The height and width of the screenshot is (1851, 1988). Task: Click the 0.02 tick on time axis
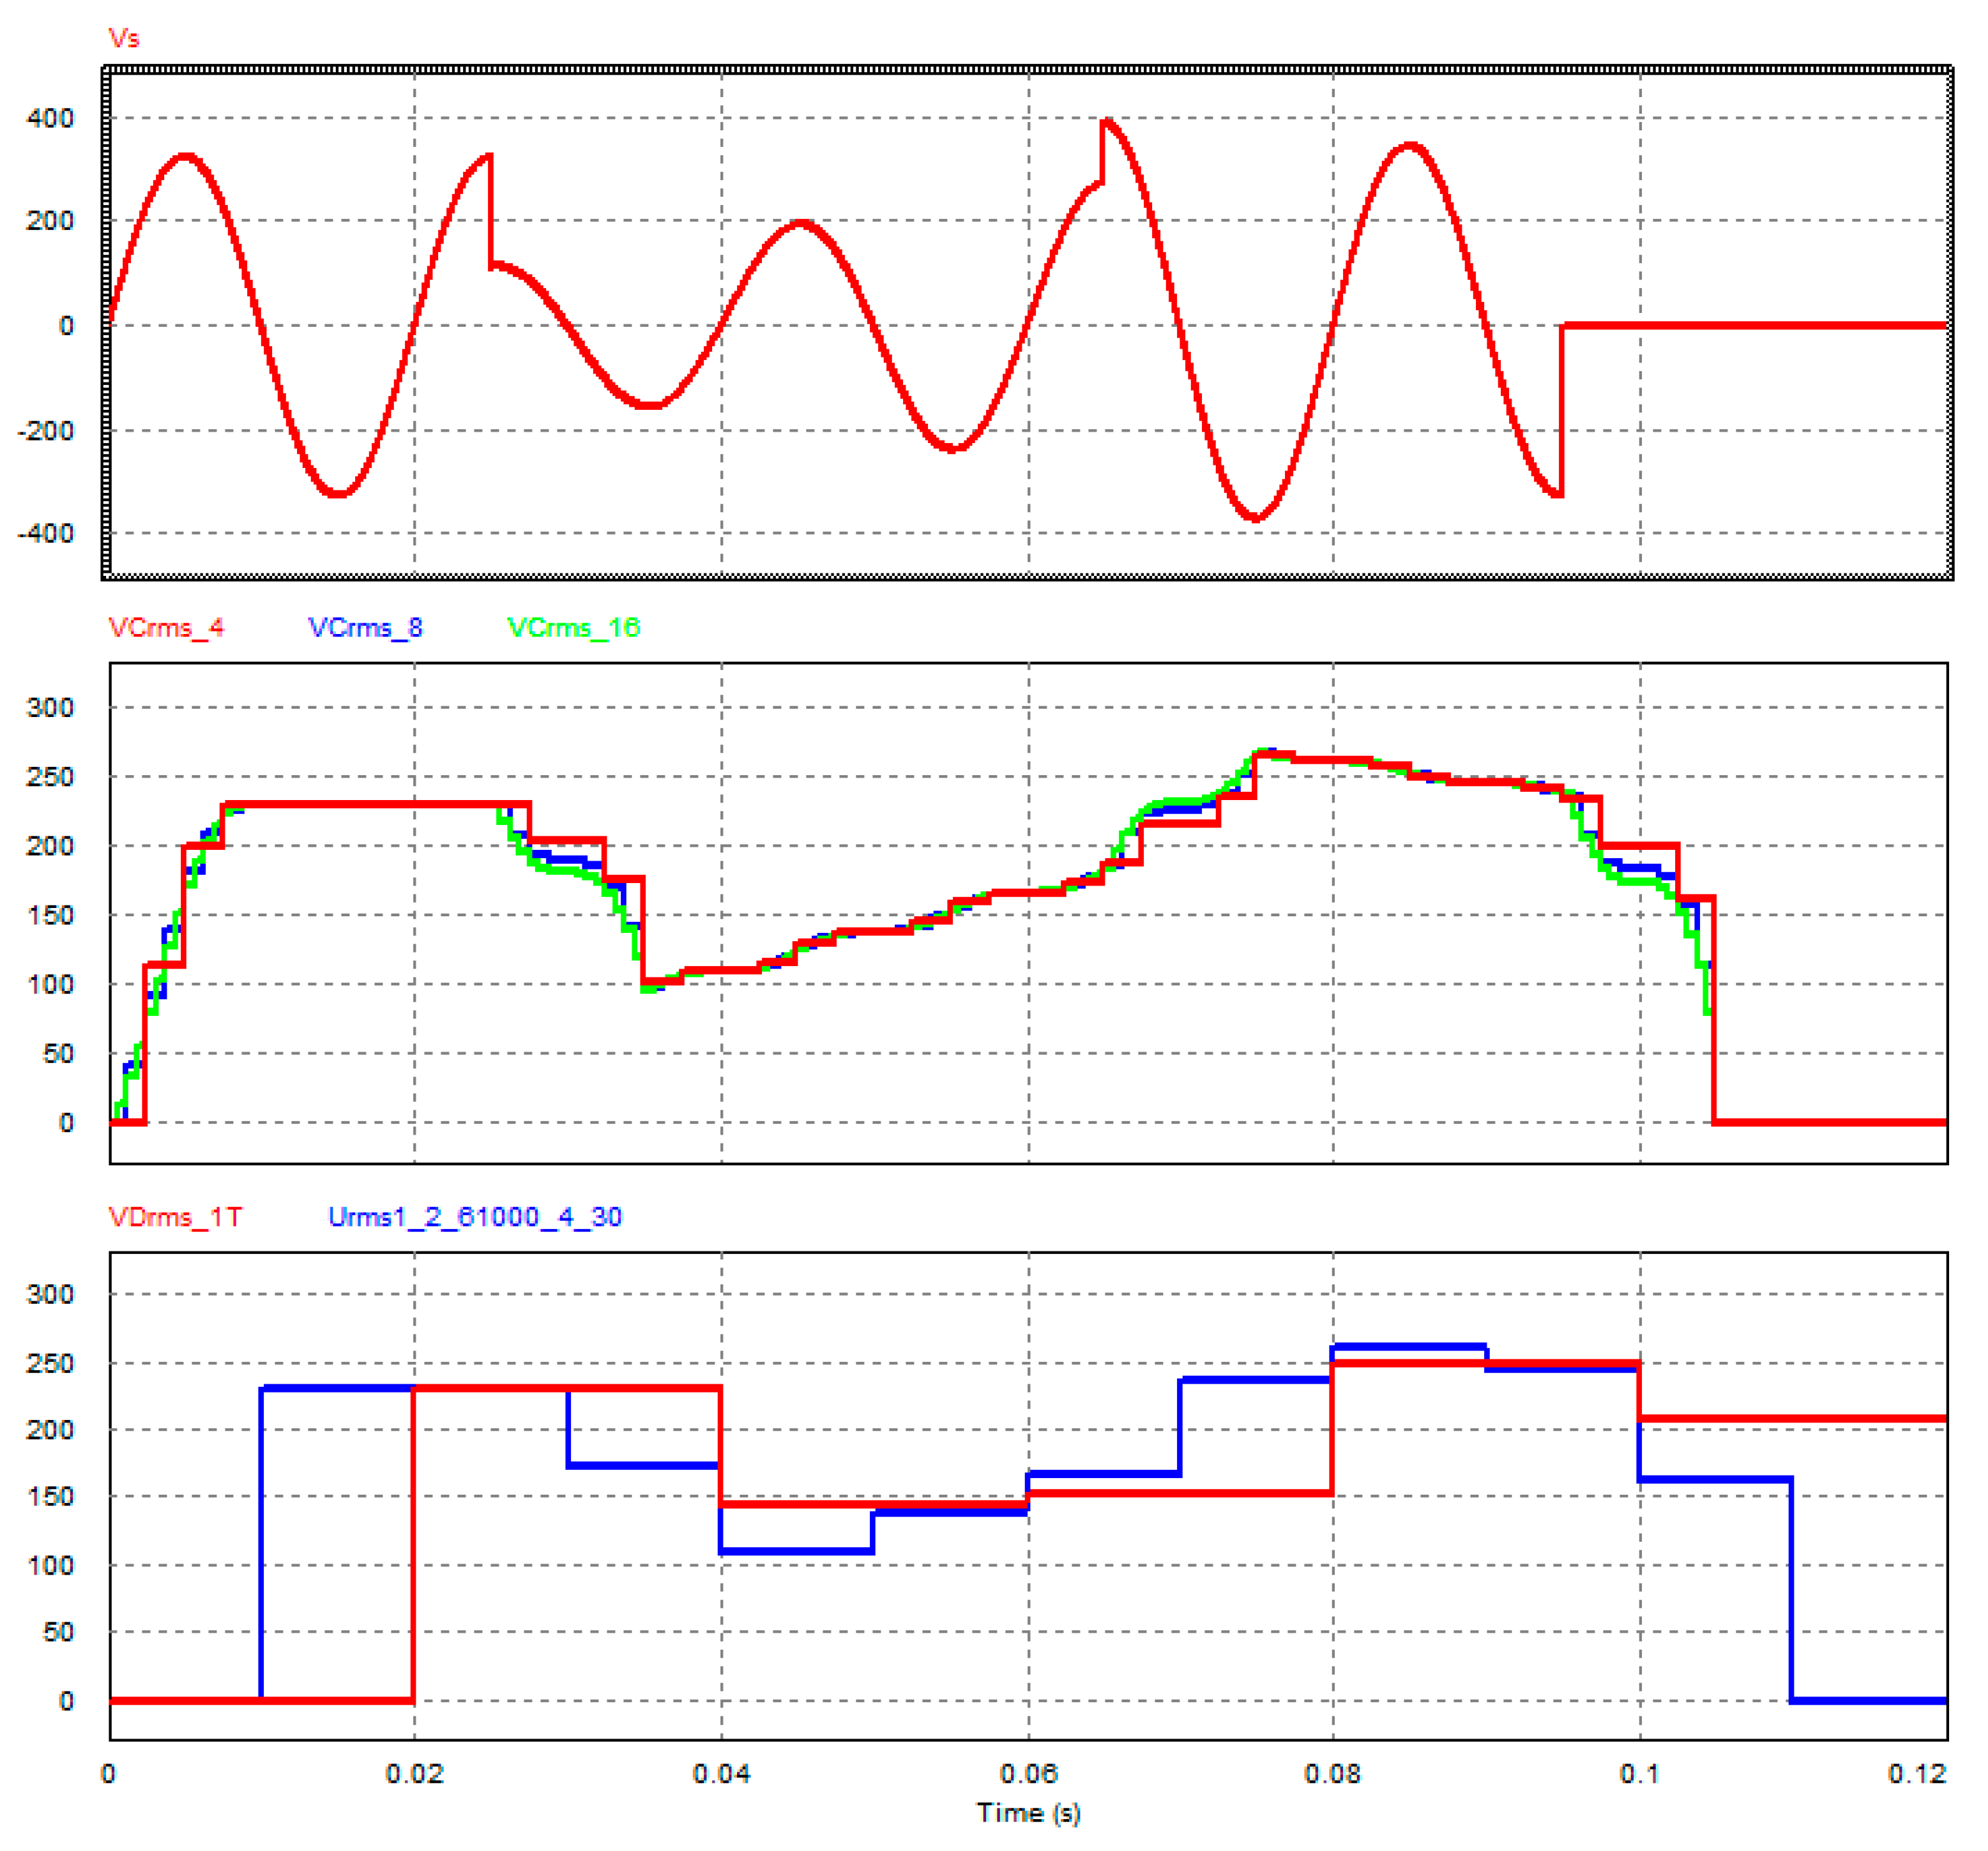(414, 1774)
